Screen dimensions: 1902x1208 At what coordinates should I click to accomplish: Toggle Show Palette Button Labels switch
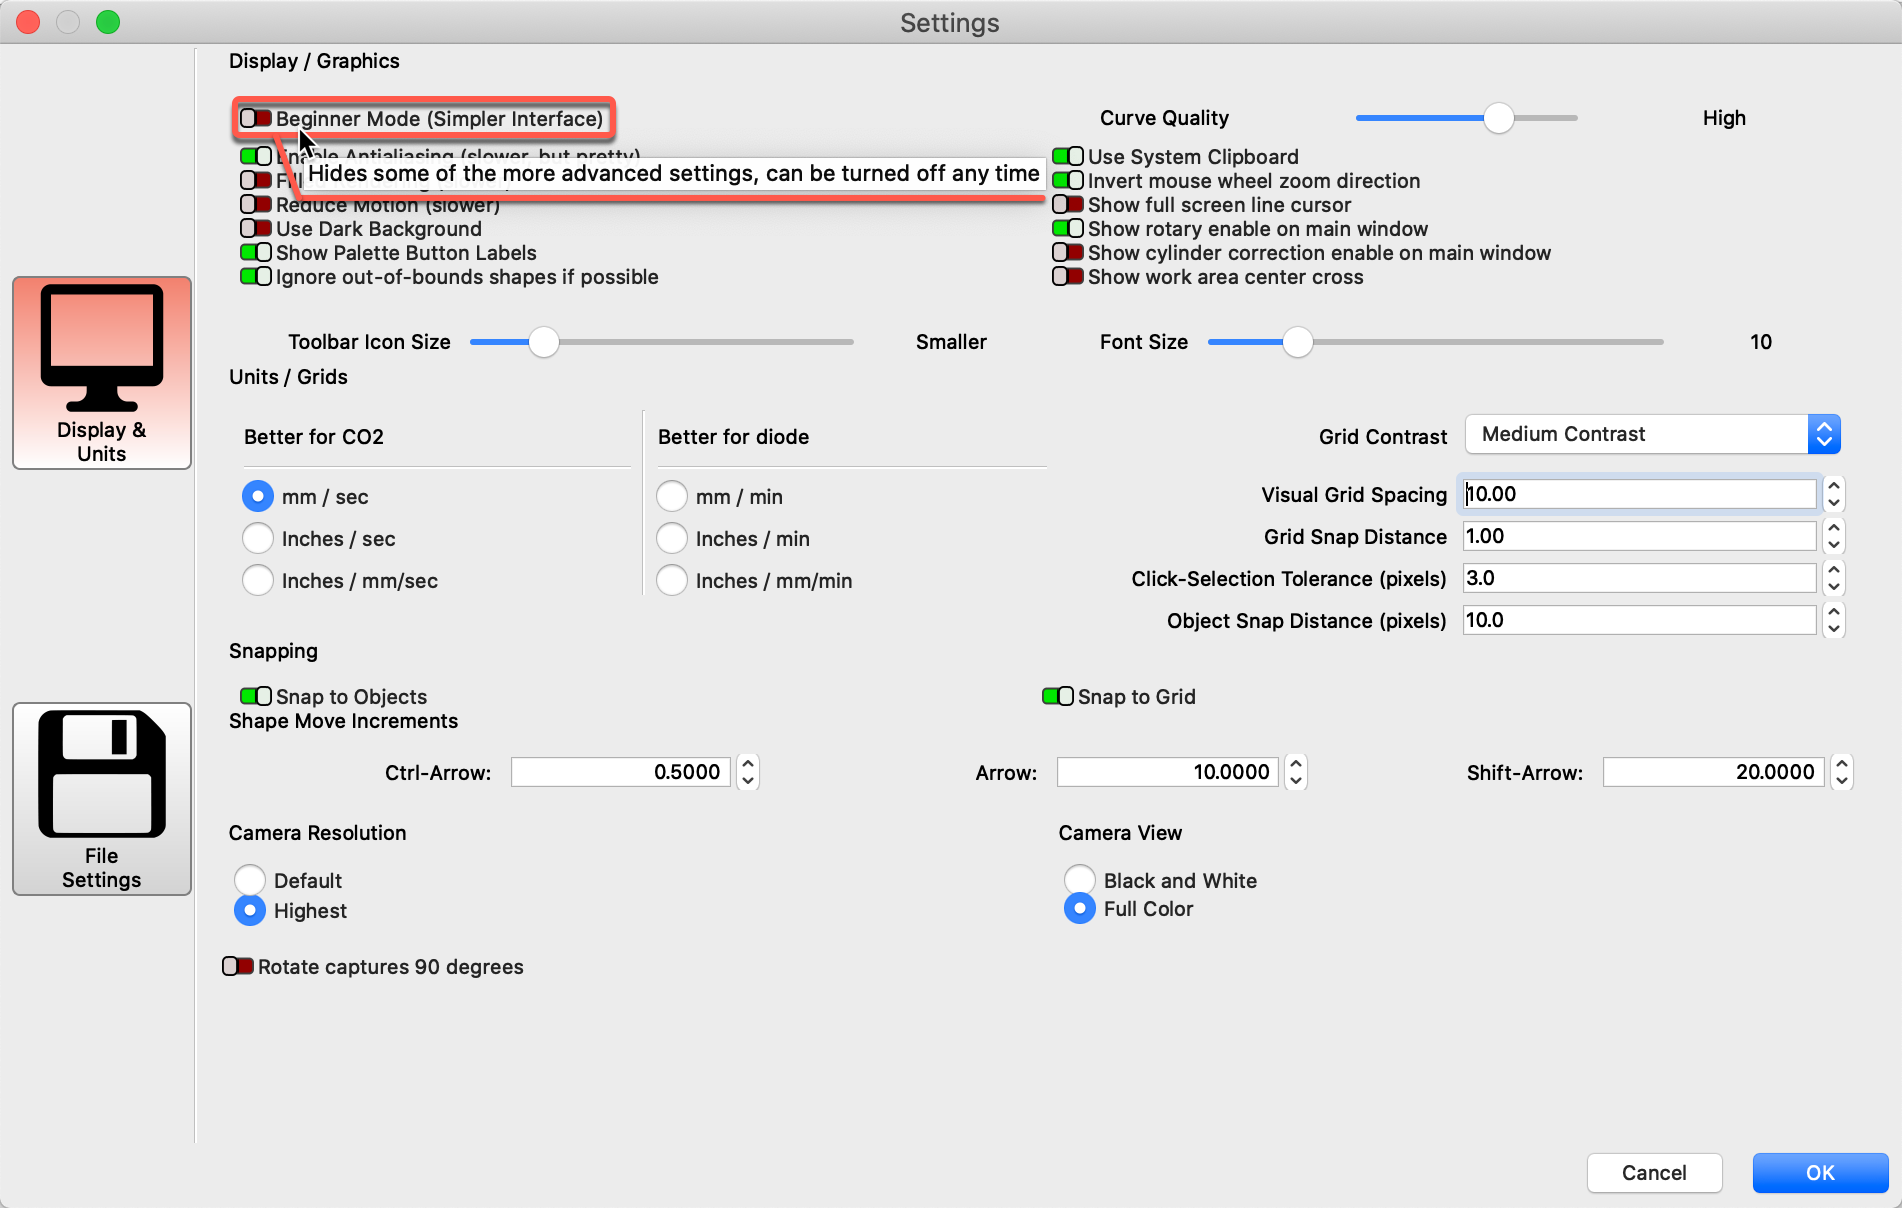click(256, 253)
